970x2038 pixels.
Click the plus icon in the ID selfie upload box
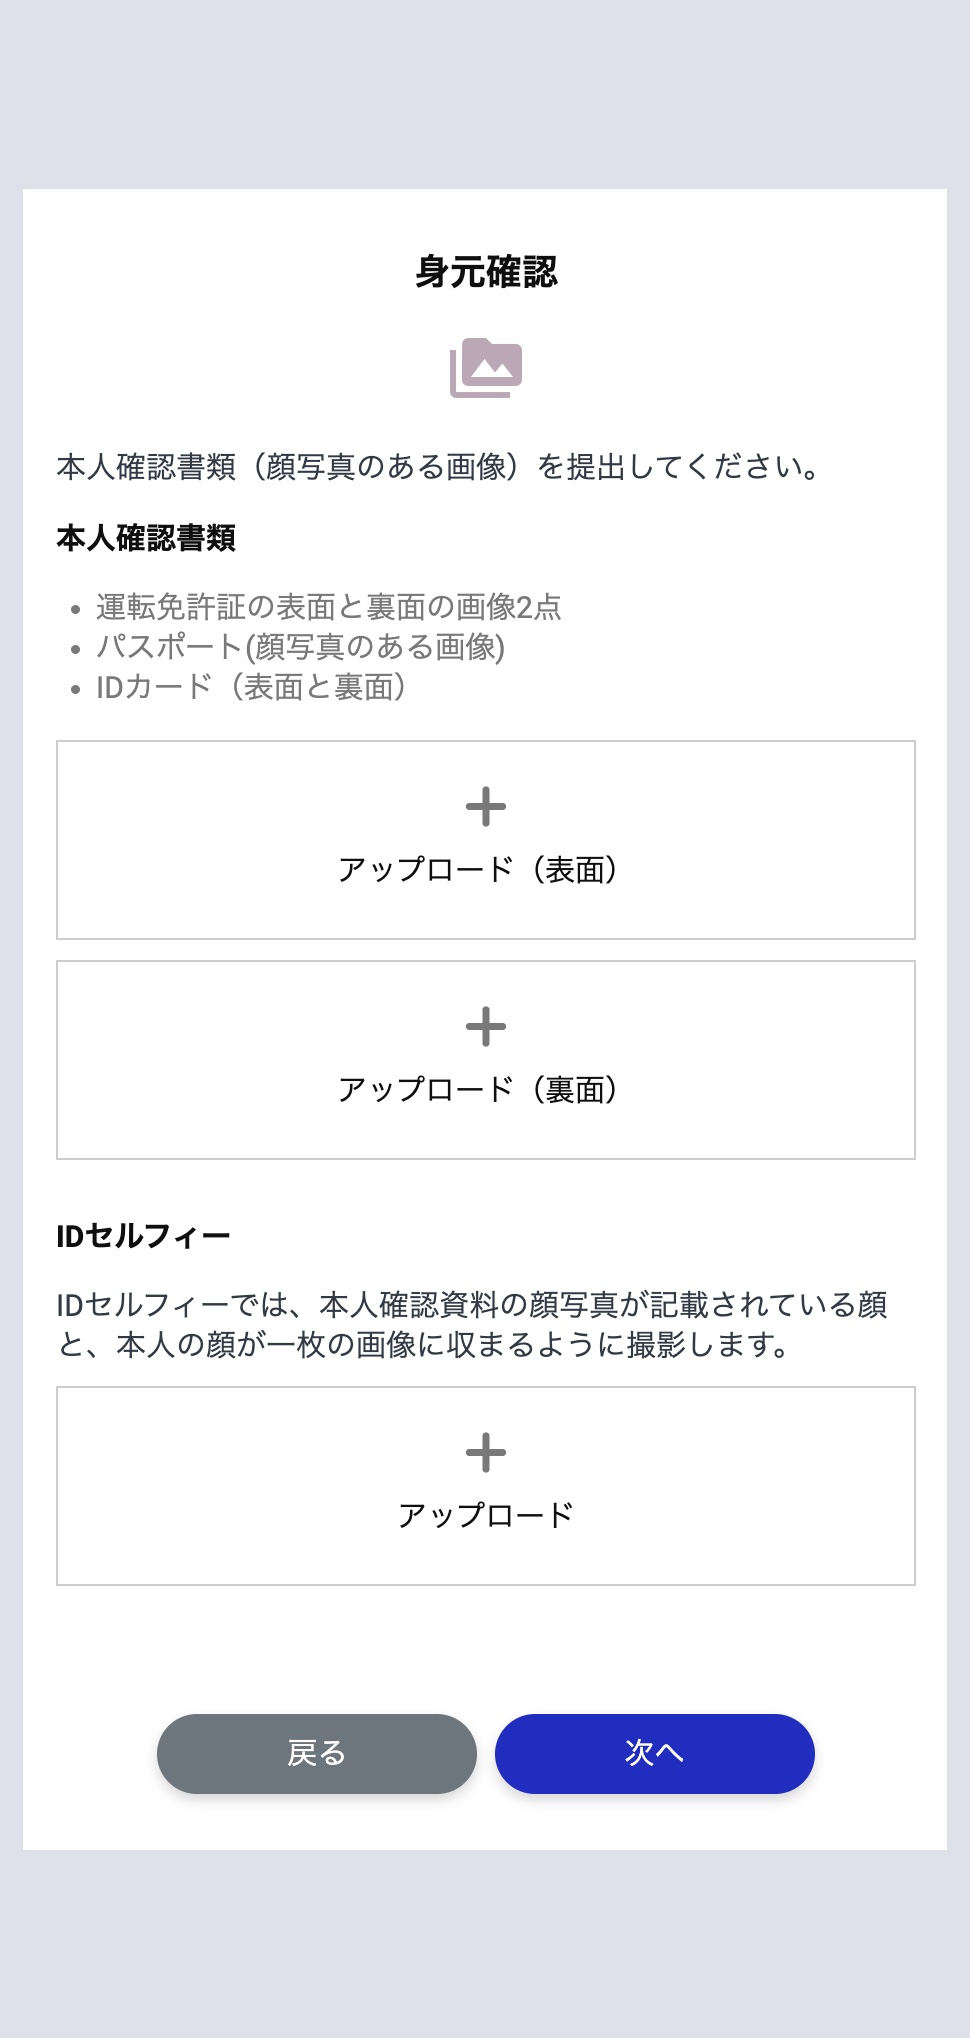tap(486, 1453)
